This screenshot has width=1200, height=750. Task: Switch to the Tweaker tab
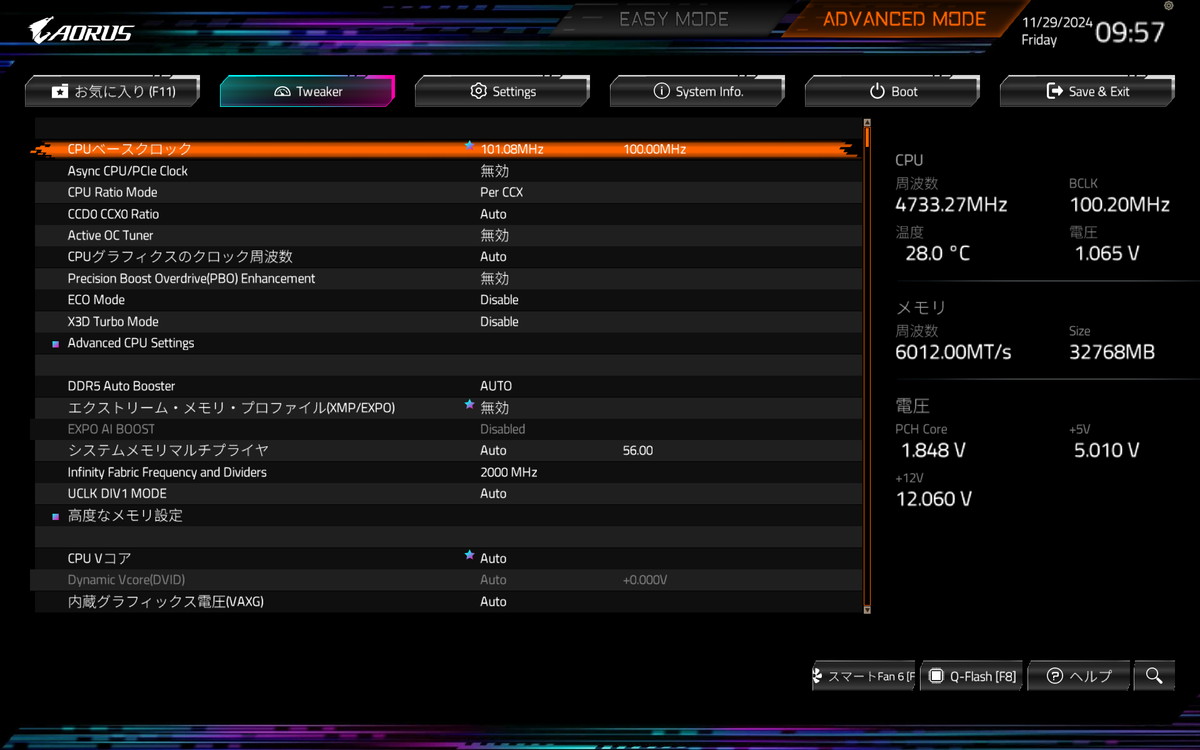point(307,91)
